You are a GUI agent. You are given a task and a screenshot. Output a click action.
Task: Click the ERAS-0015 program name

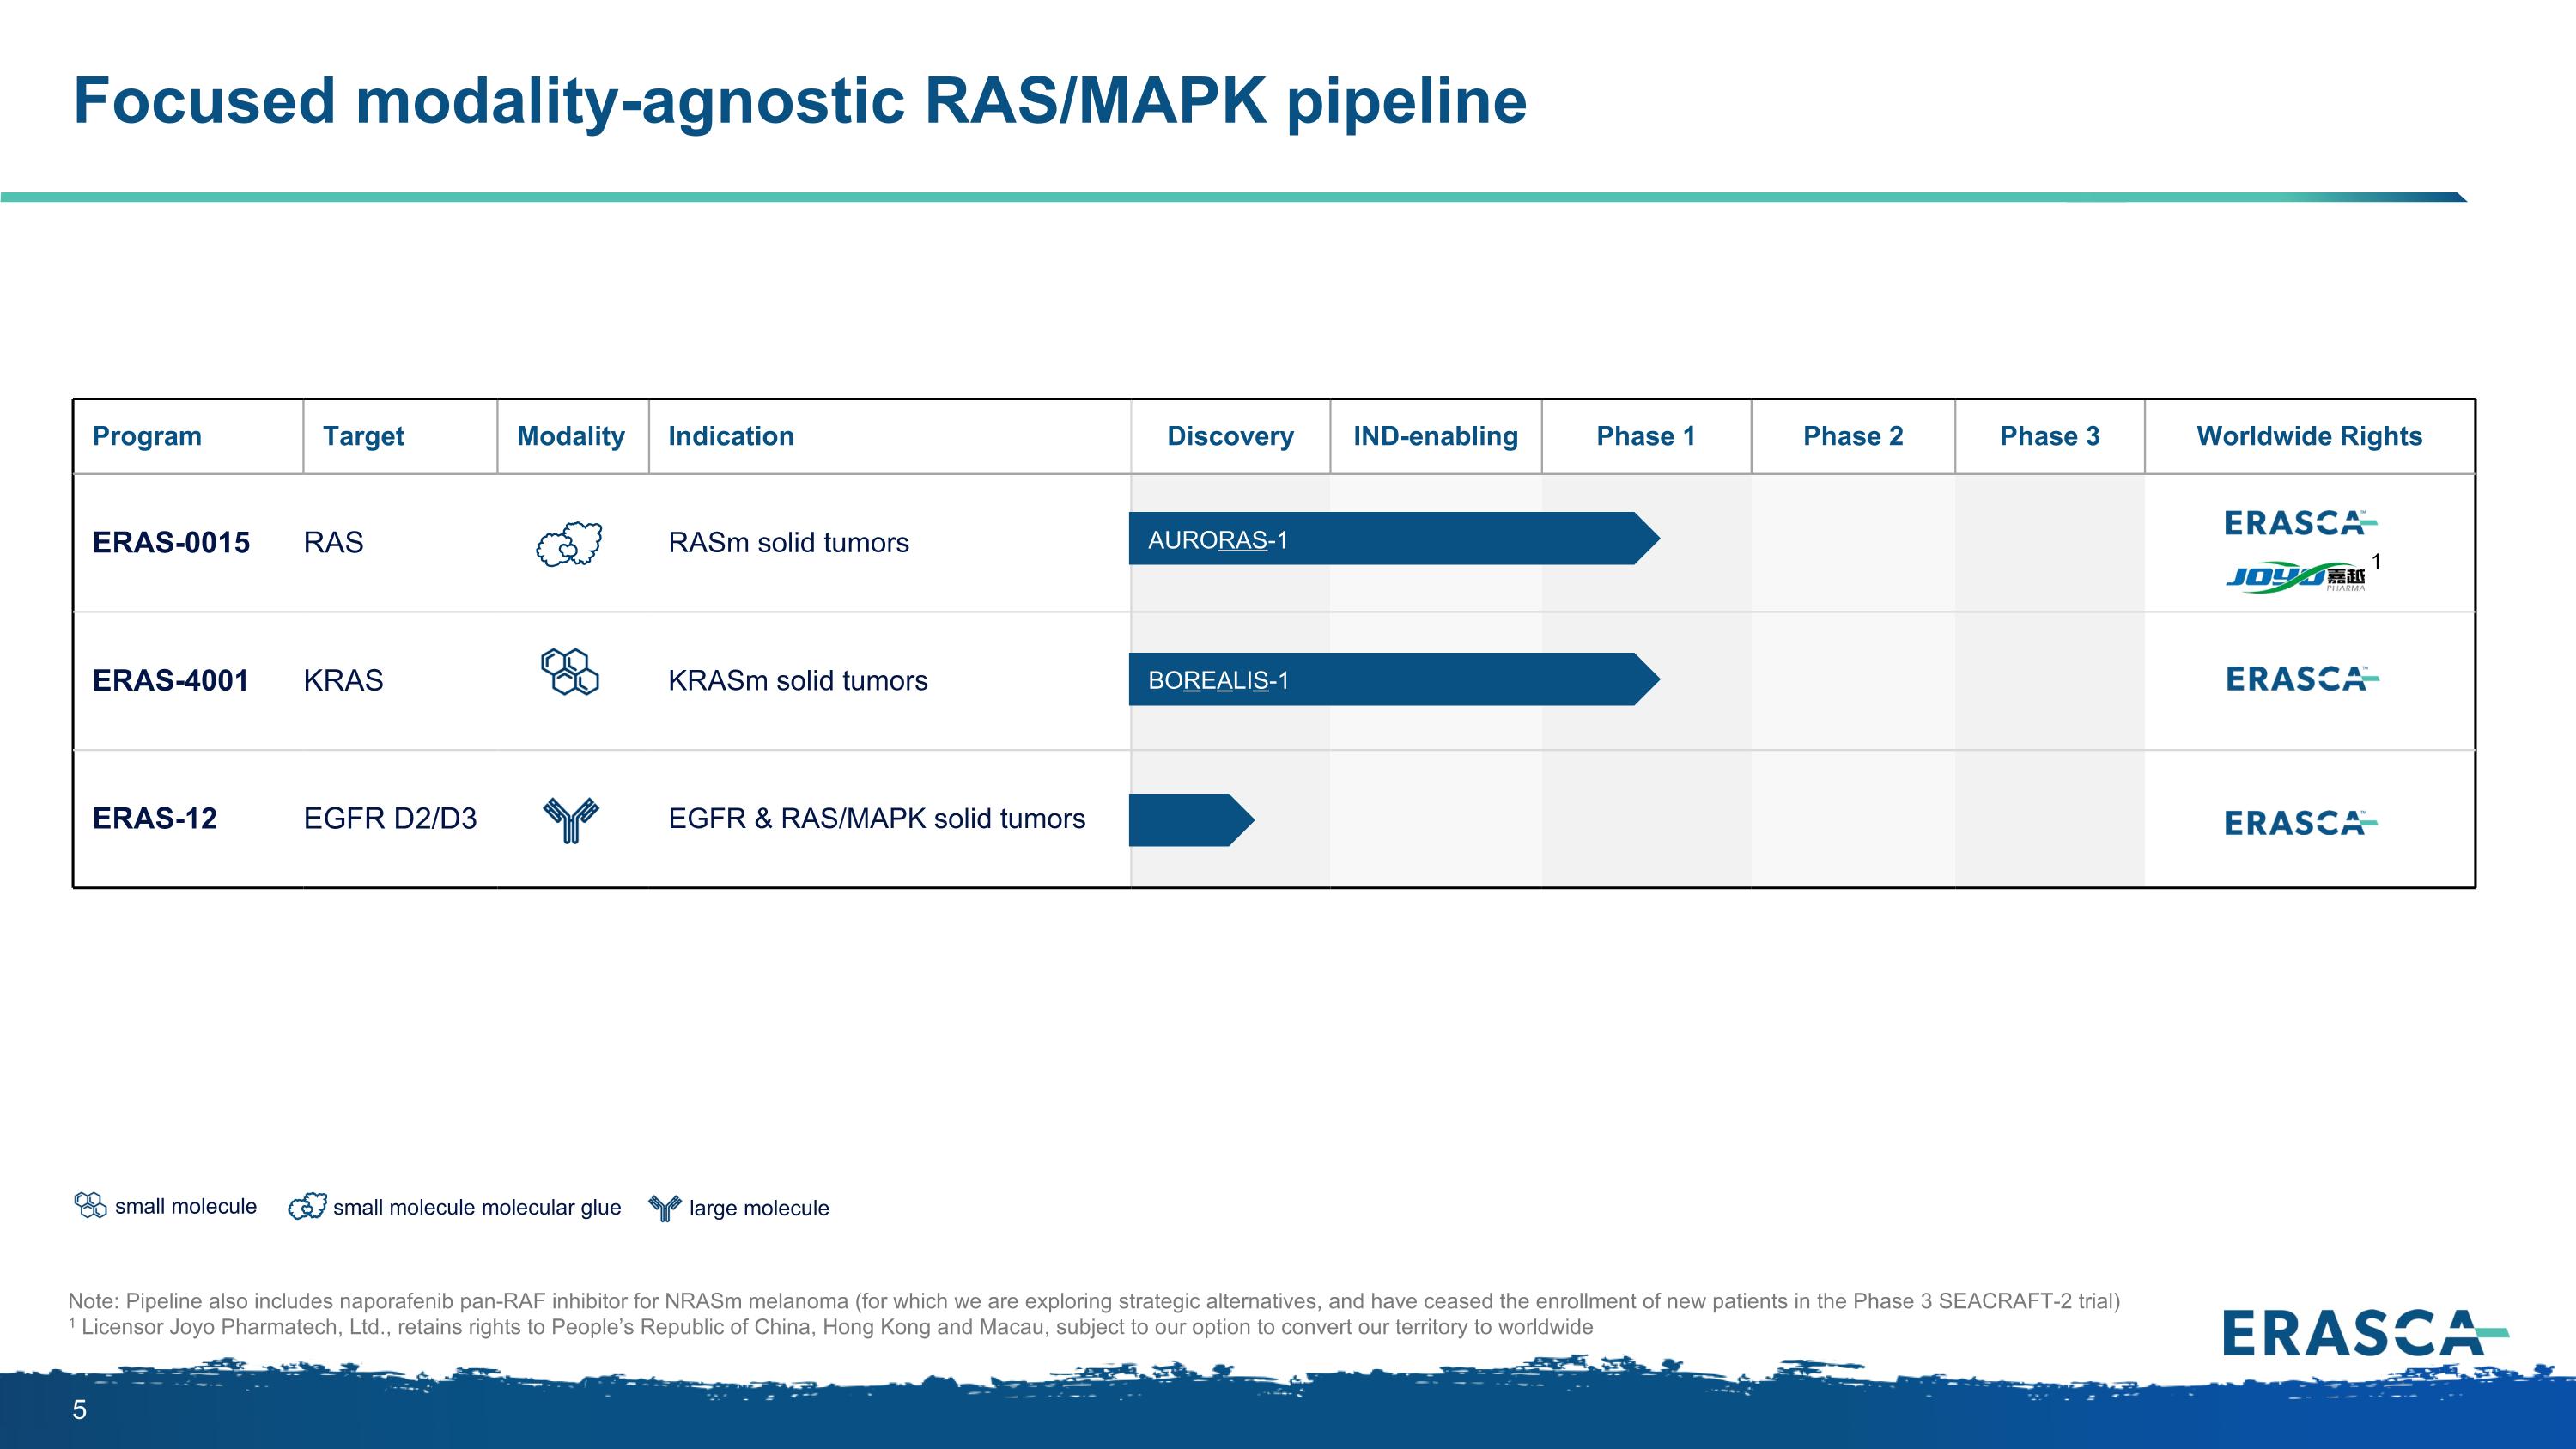(171, 542)
